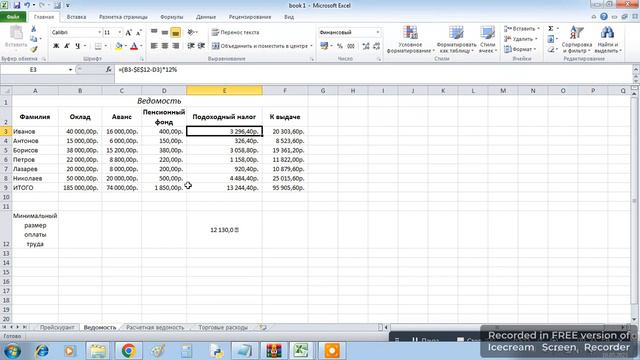Switch to the Формулы ribbon tab

pos(171,17)
